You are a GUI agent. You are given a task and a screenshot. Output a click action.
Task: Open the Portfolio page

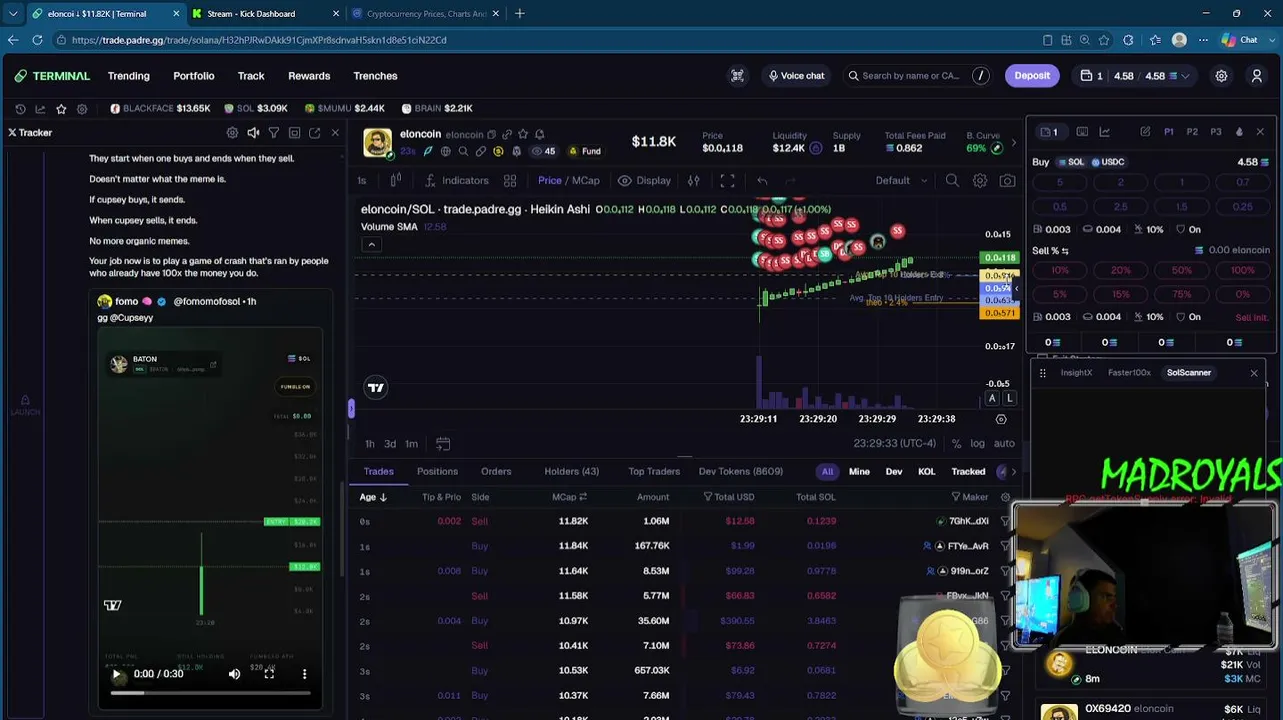click(x=194, y=76)
